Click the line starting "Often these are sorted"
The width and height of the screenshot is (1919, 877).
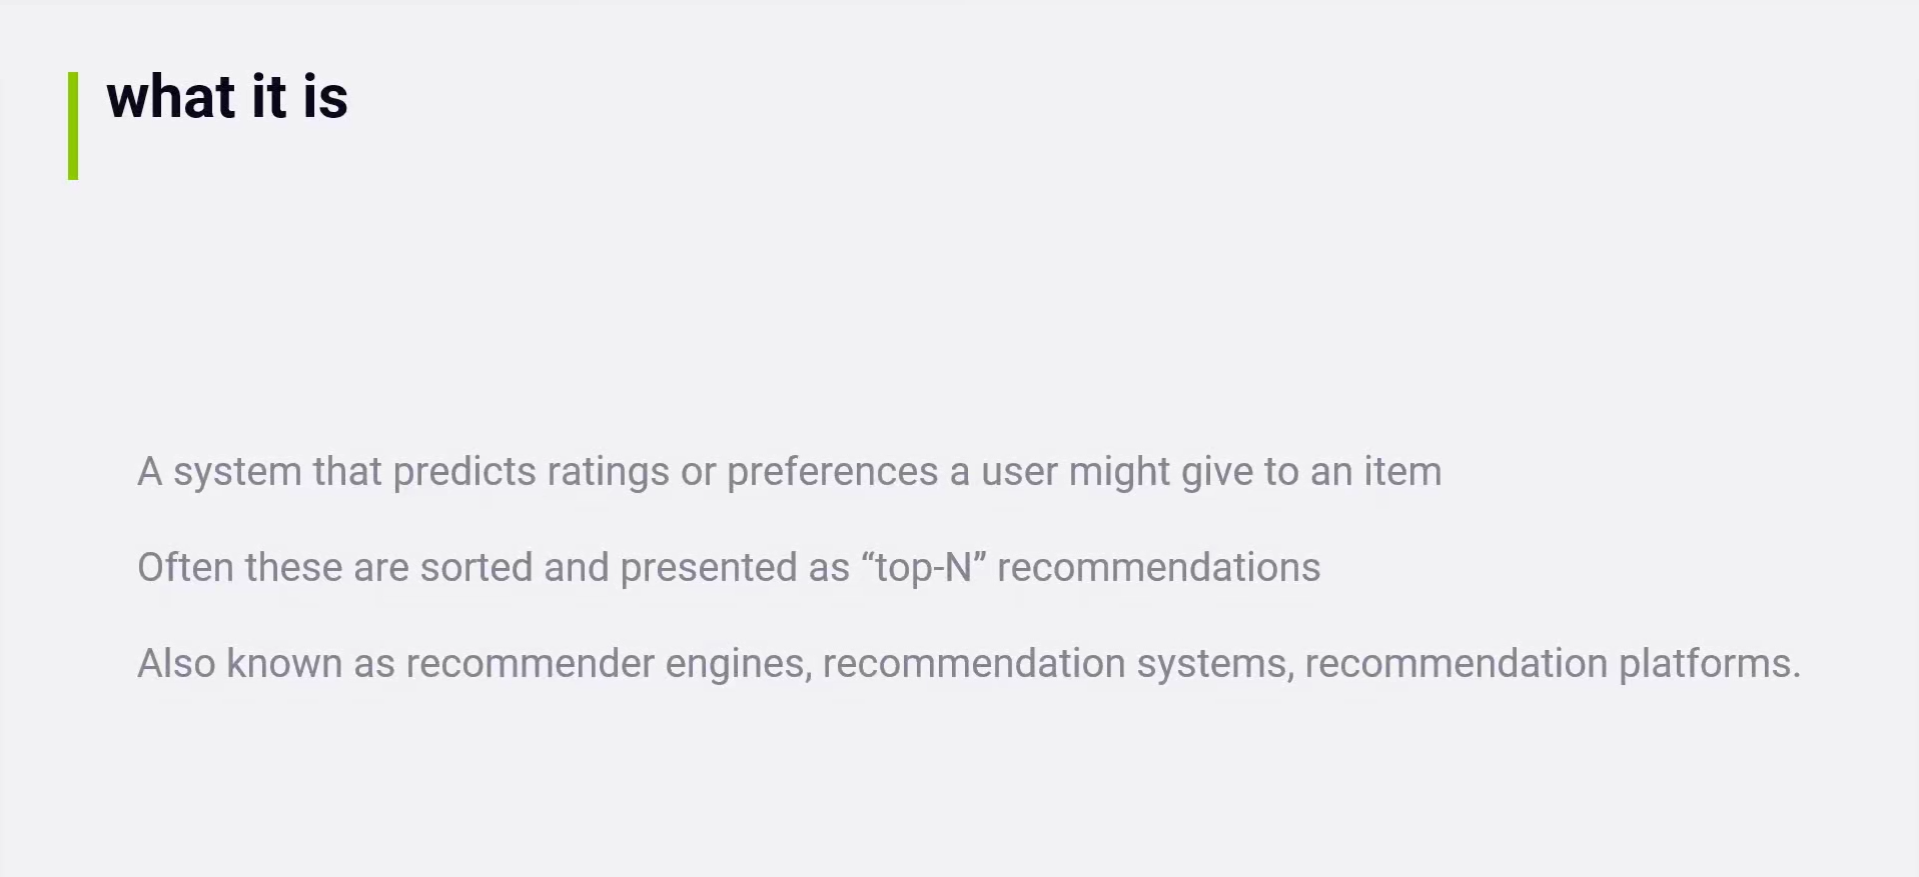[728, 568]
